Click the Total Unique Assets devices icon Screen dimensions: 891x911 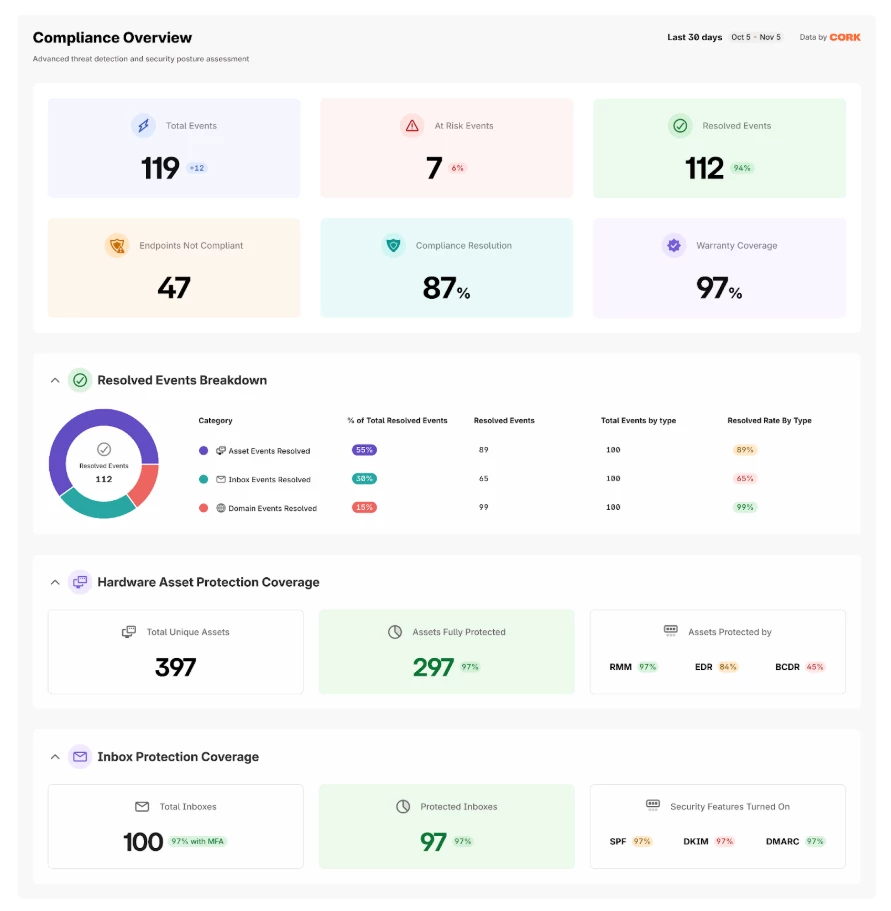(x=129, y=632)
